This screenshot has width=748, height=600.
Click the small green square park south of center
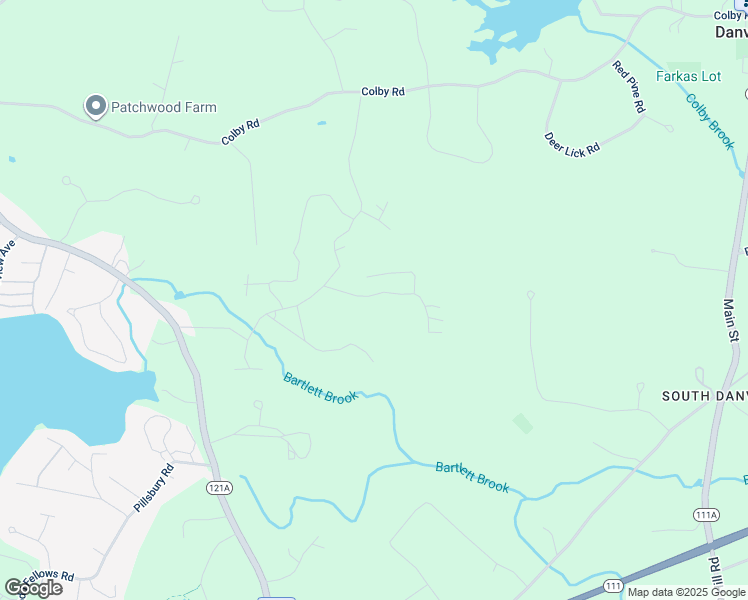pos(523,424)
